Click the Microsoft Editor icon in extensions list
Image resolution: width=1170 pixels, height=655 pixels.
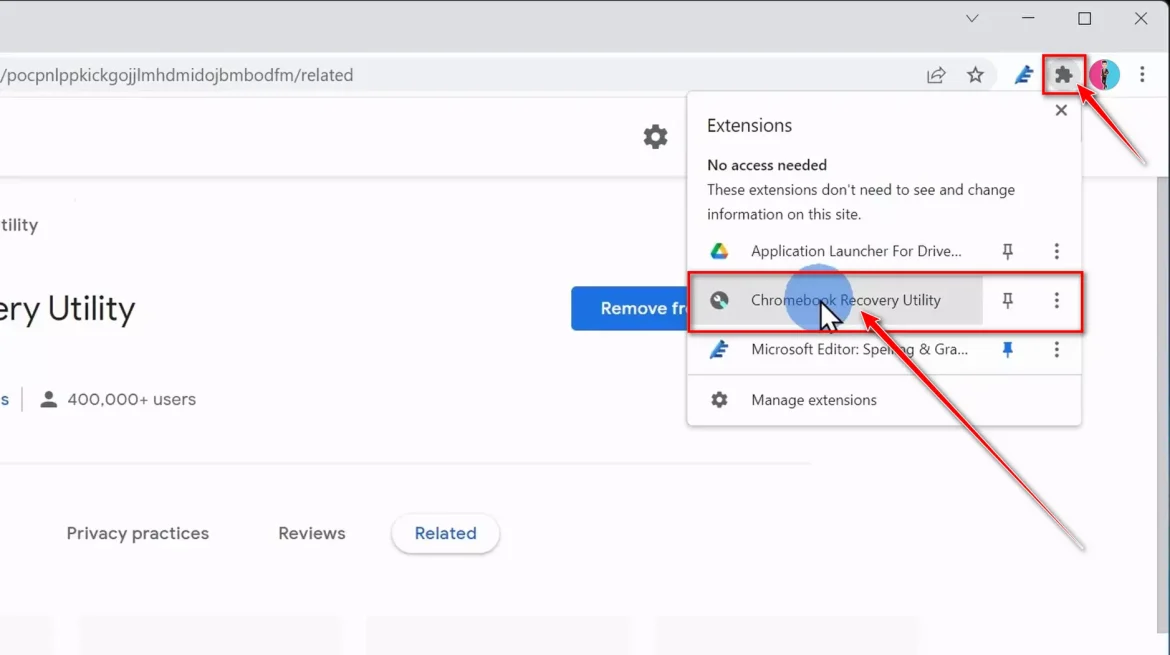719,349
